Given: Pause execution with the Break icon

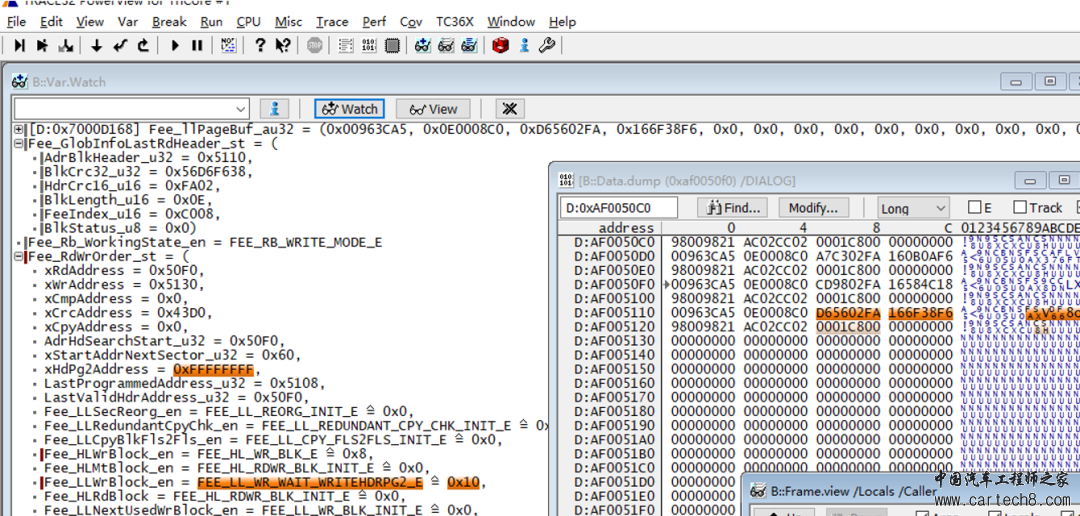Looking at the screenshot, I should click(x=197, y=45).
